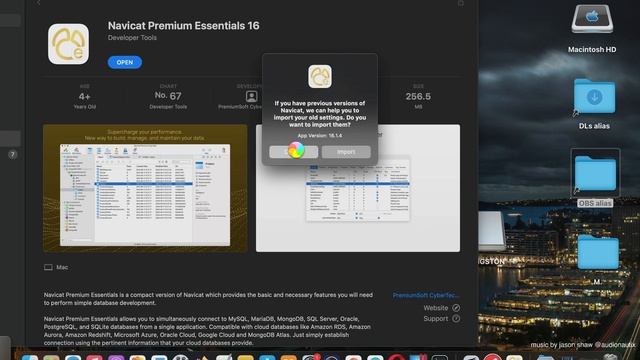Click the Navicat icon inside the import dialog
Image resolution: width=640 pixels, height=360 pixels.
[x=320, y=76]
